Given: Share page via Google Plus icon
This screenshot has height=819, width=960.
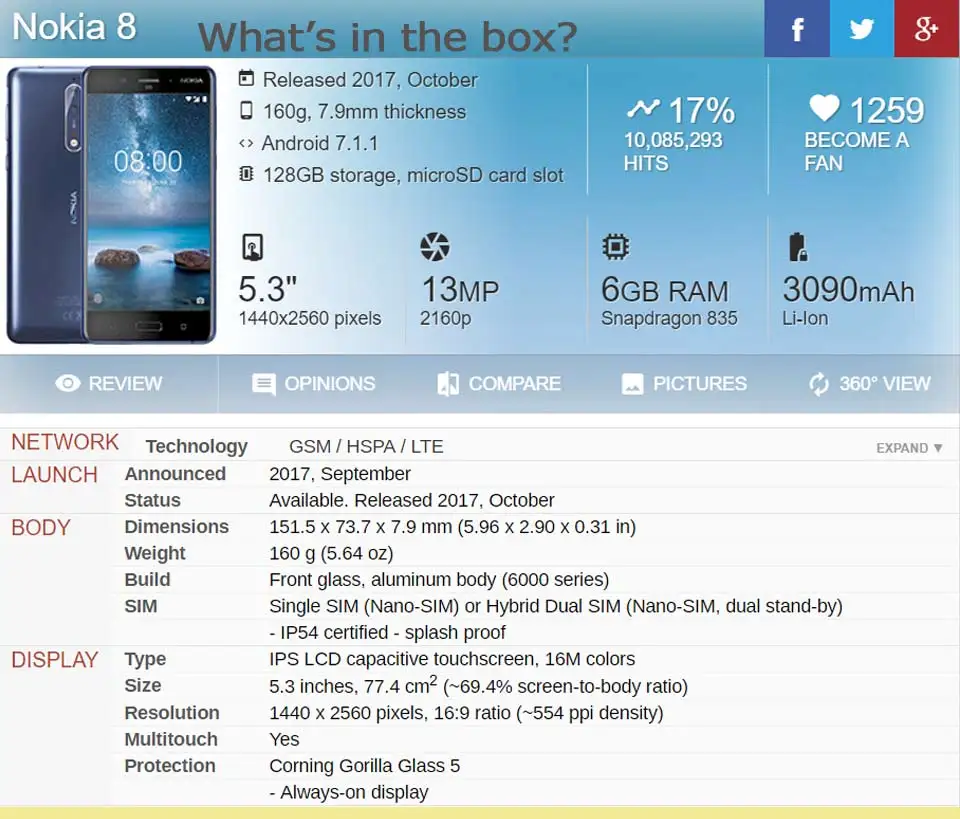Looking at the screenshot, I should [927, 29].
